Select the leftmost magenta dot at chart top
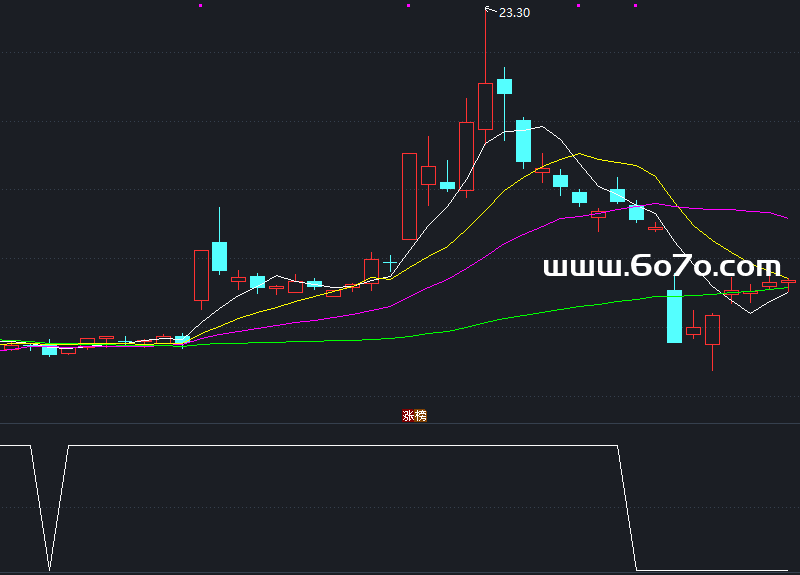The image size is (800, 575). click(201, 6)
